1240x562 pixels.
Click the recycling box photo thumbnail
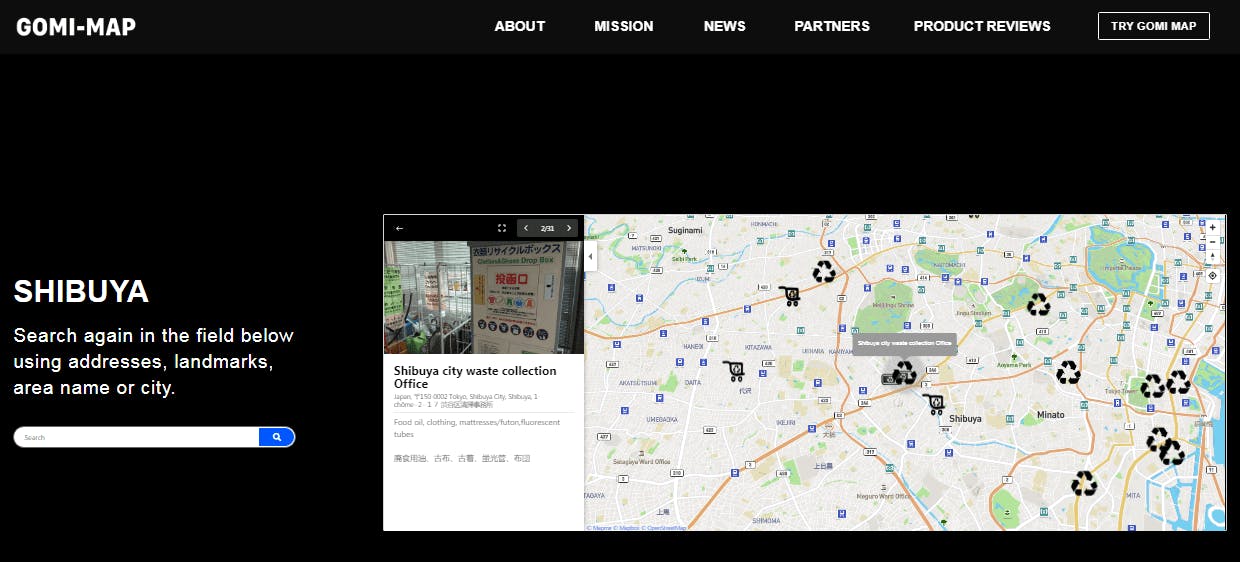point(483,297)
